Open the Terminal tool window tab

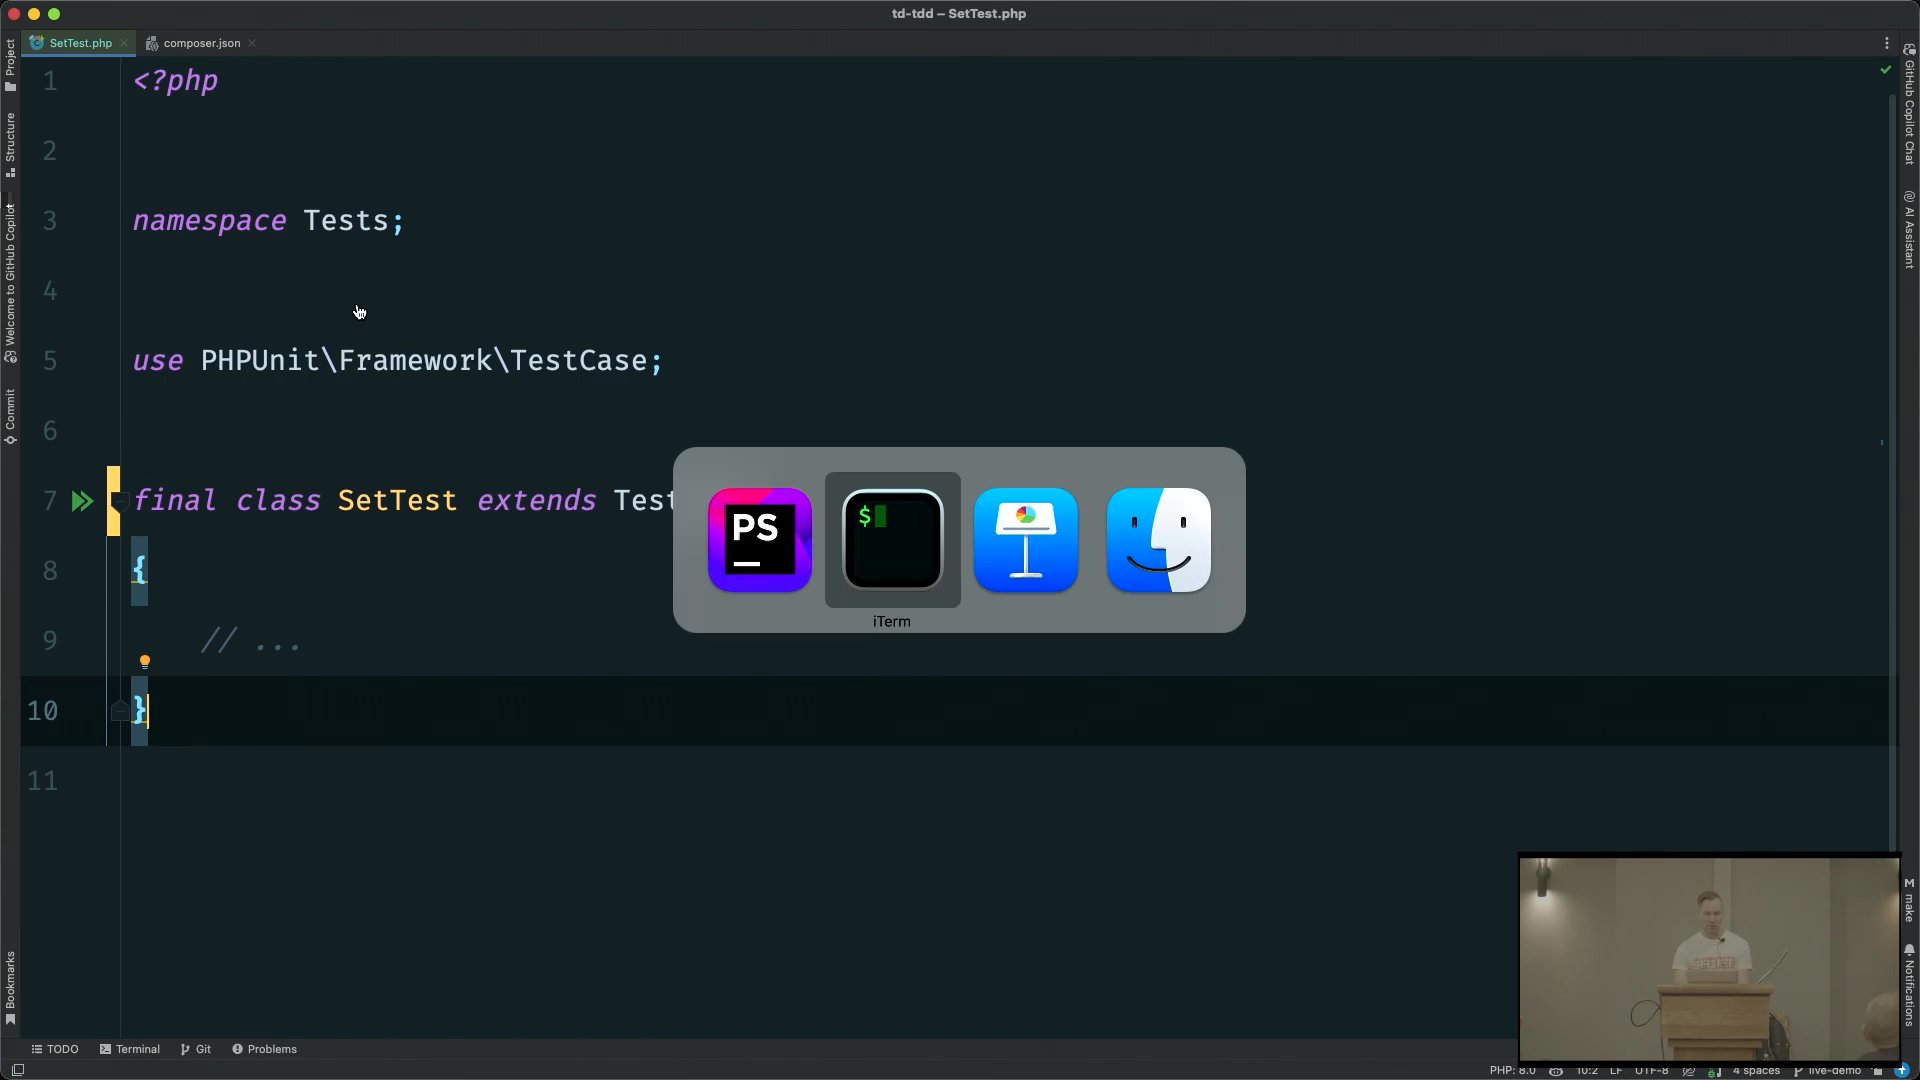point(130,1049)
